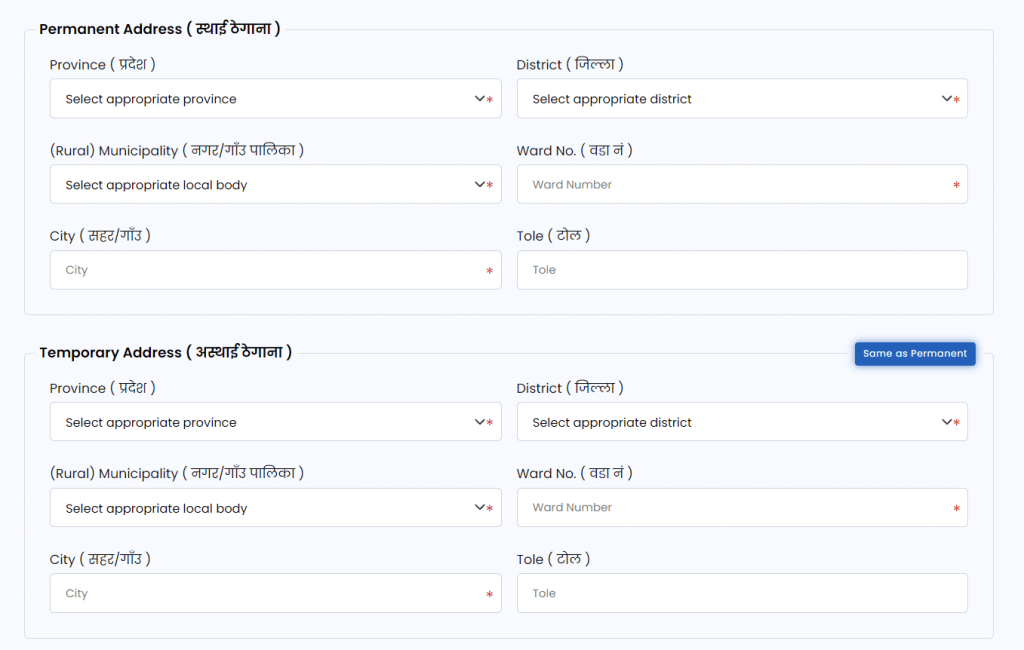1024x650 pixels.
Task: Click chevron arrow in Permanent Province select
Action: (480, 99)
